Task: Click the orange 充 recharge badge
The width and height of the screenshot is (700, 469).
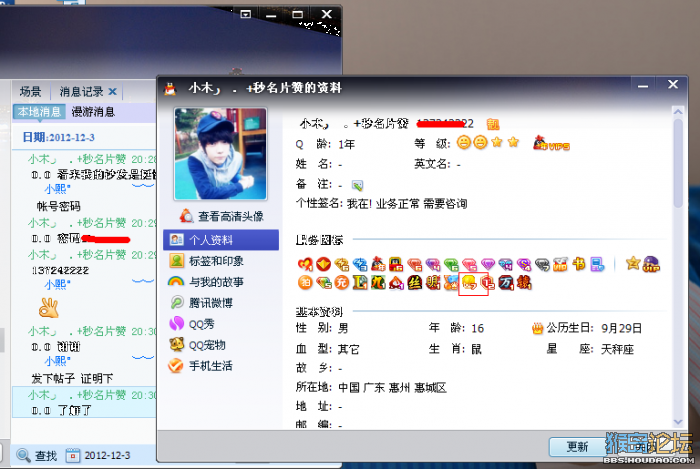Action: tap(342, 282)
